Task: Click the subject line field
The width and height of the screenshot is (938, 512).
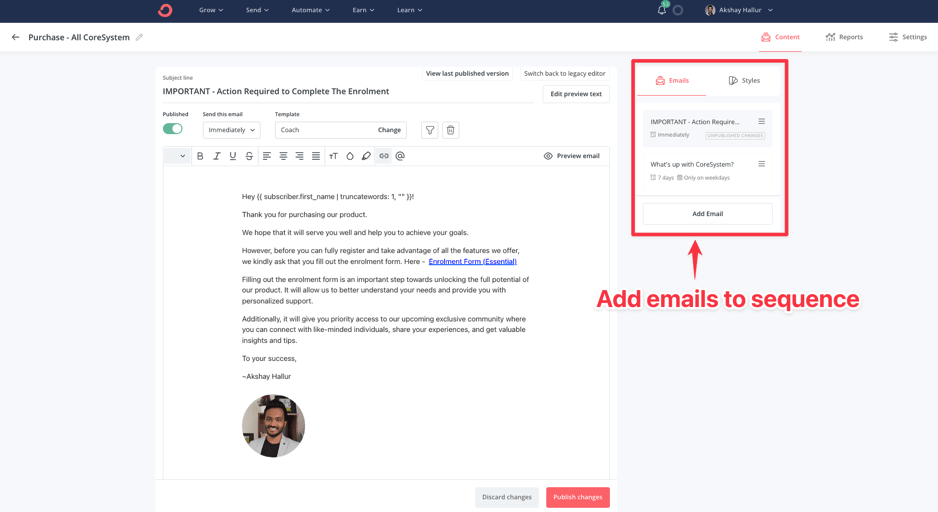Action: [348, 92]
